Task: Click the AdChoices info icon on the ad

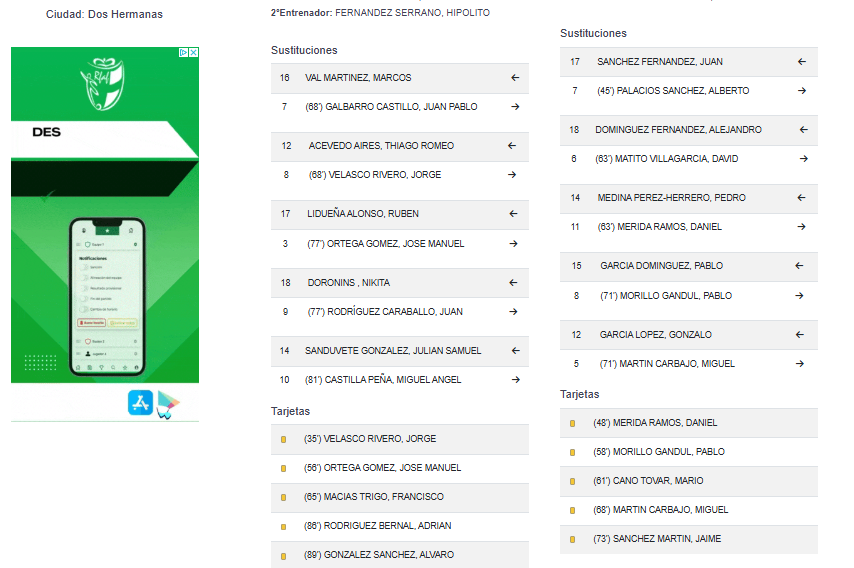Action: click(184, 52)
